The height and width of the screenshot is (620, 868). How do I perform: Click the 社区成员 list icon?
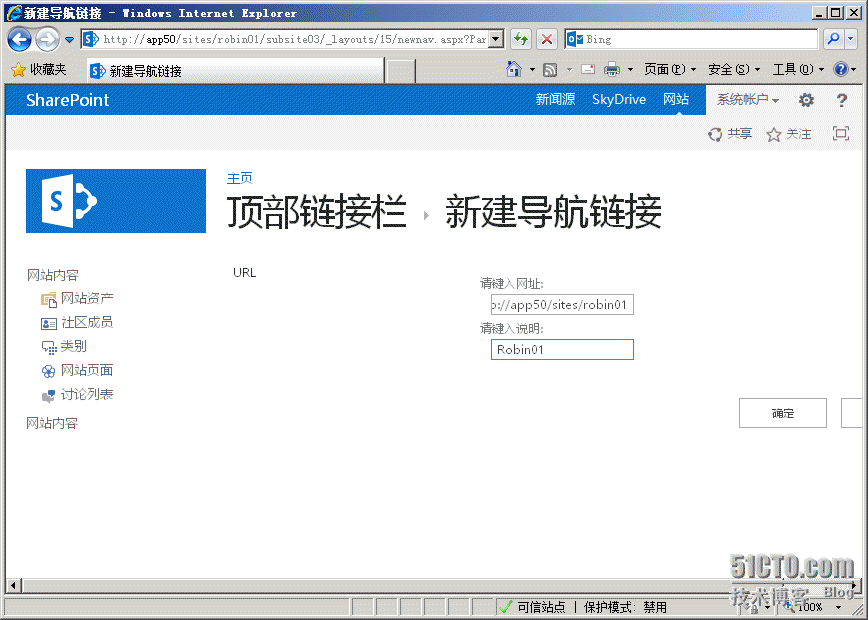[x=49, y=323]
